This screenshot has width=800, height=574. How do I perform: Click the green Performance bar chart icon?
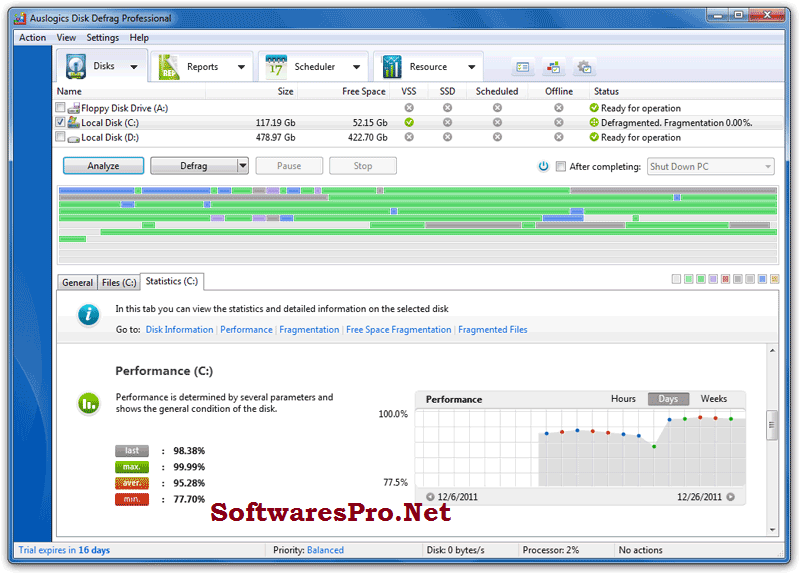(88, 404)
